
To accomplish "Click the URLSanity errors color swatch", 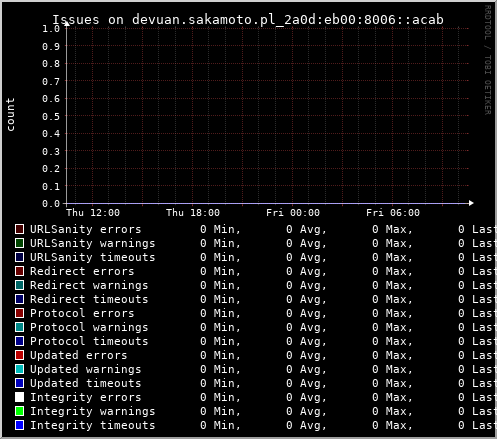I will tap(20, 229).
